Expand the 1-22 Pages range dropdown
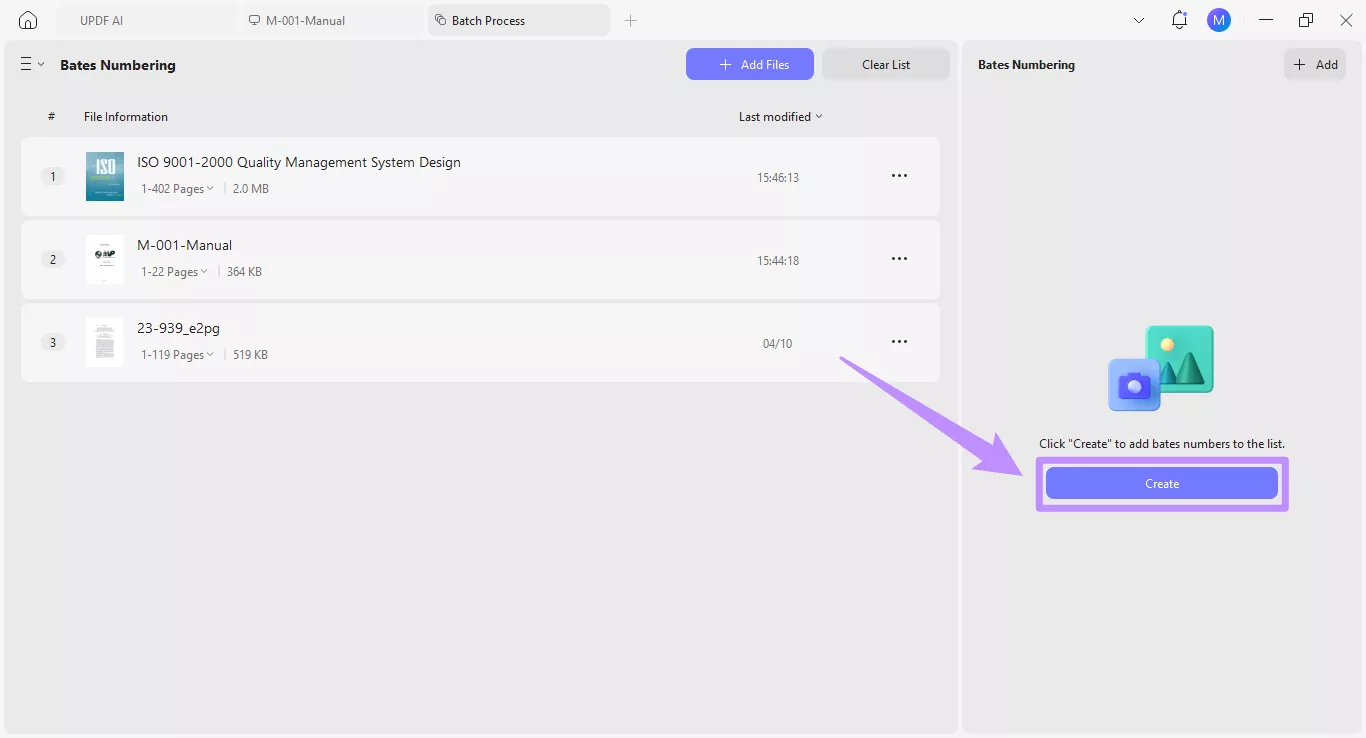The height and width of the screenshot is (738, 1366). [x=174, y=272]
